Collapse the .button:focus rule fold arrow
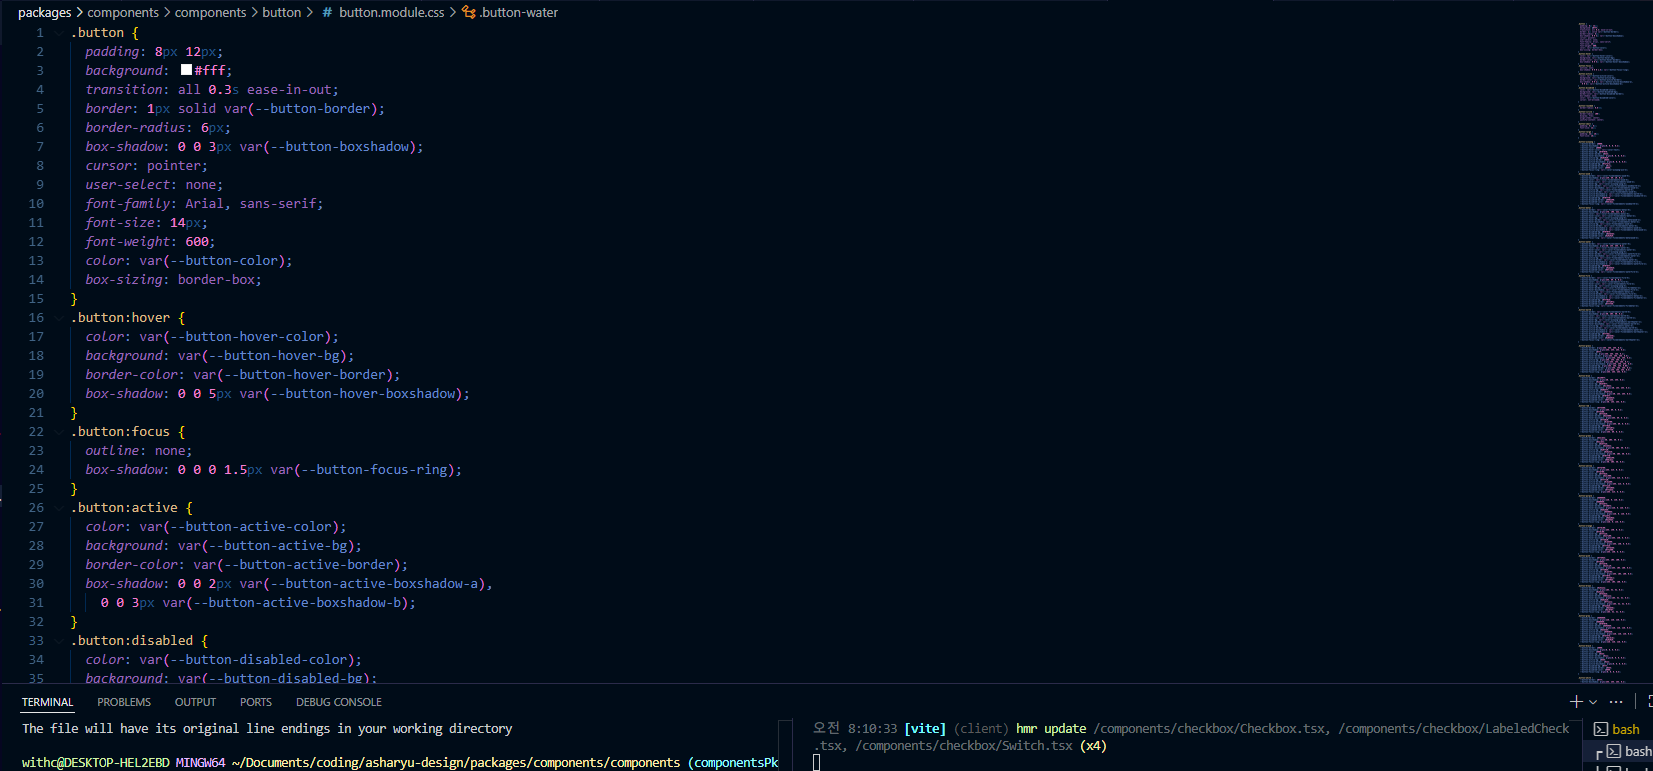The image size is (1653, 771). point(60,432)
